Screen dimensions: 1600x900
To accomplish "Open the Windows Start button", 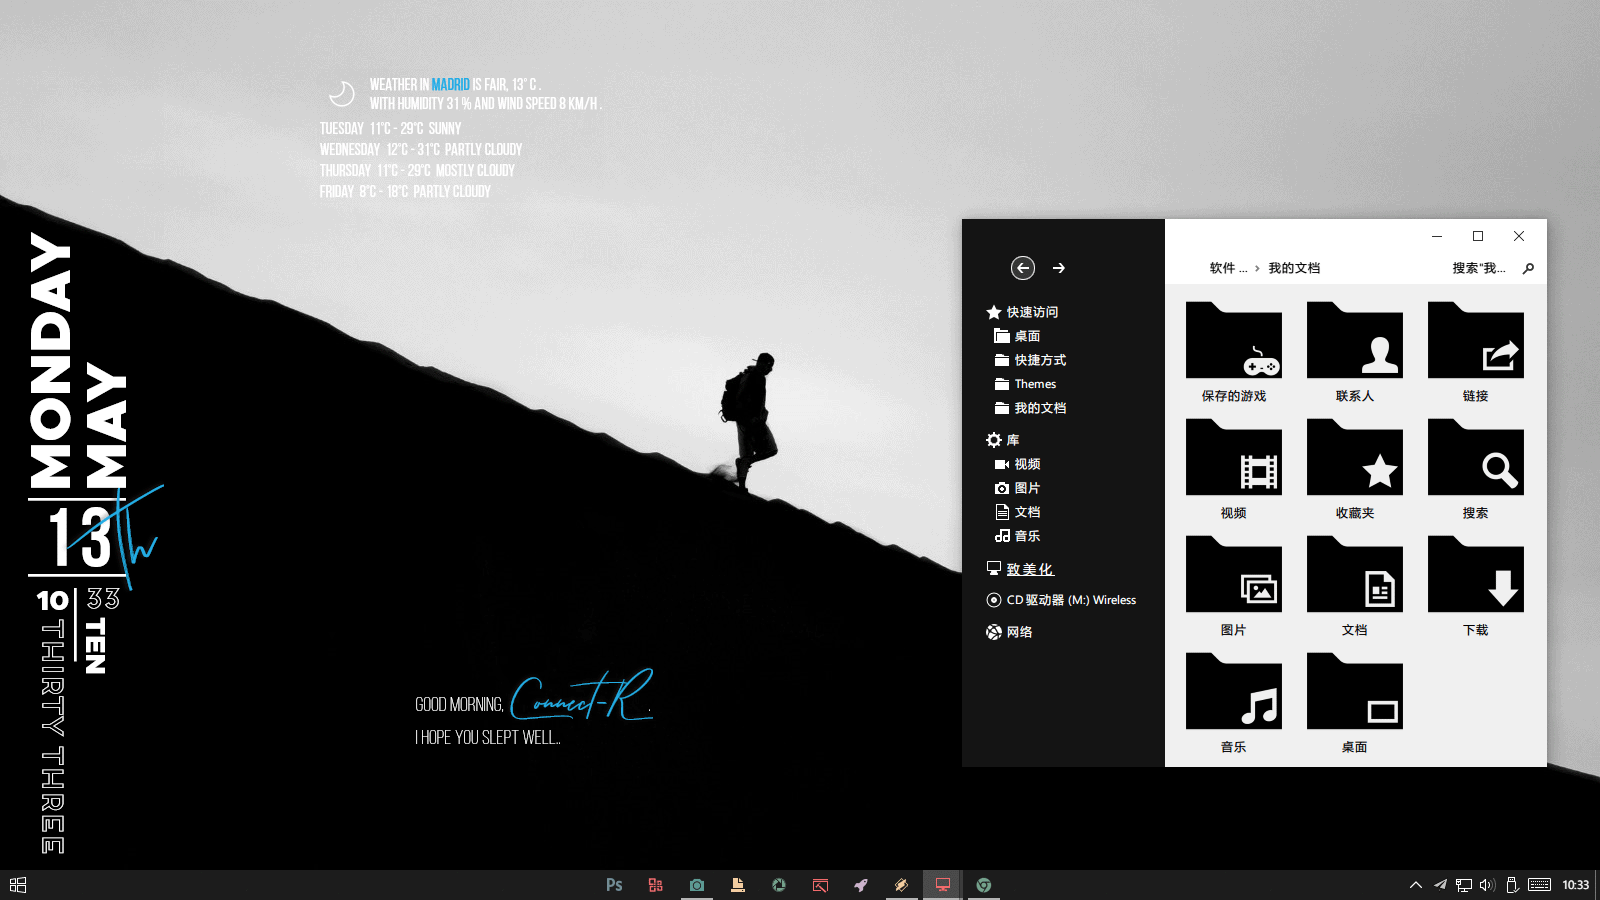I will (x=18, y=885).
